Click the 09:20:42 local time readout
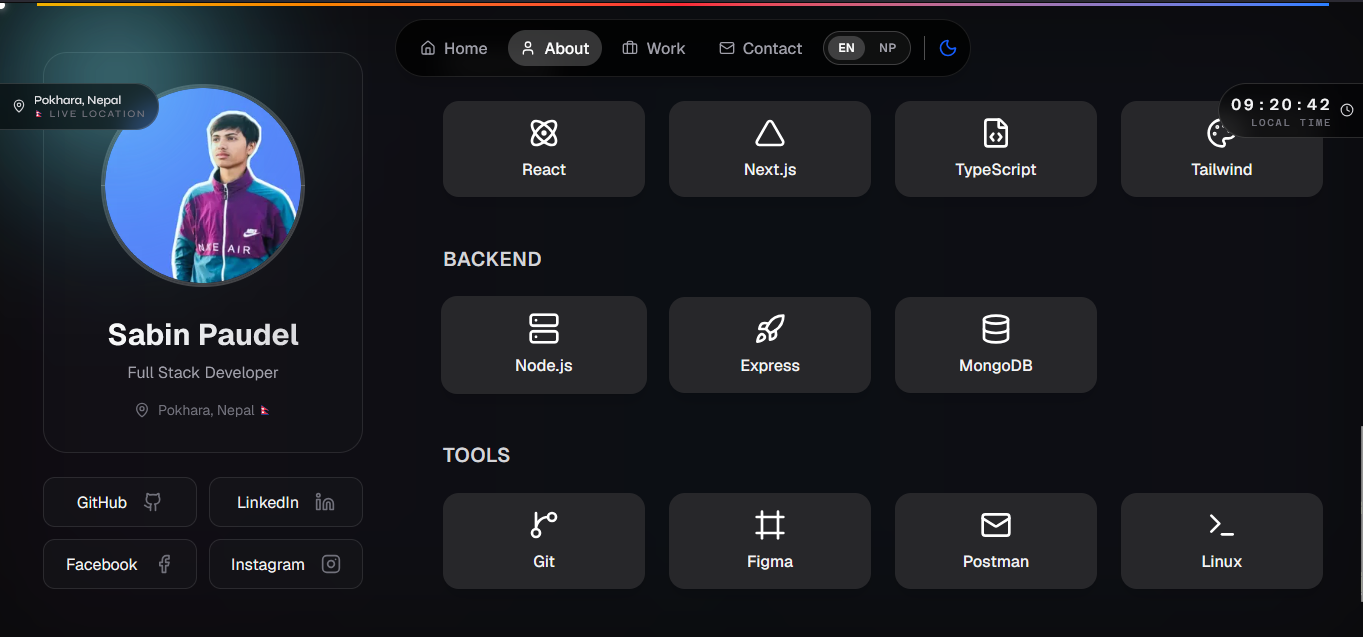1363x637 pixels. (x=1281, y=104)
